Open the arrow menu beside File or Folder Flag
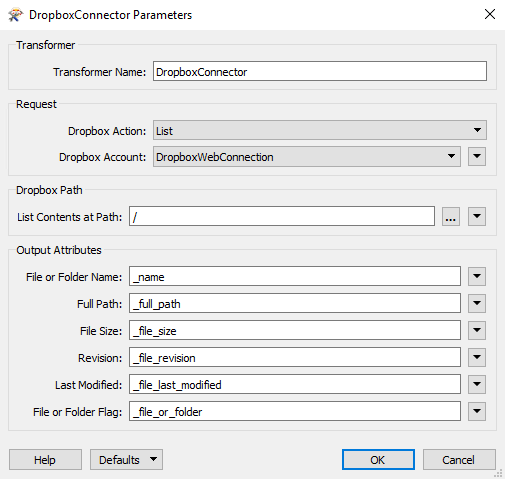This screenshot has width=505, height=479. click(x=477, y=411)
